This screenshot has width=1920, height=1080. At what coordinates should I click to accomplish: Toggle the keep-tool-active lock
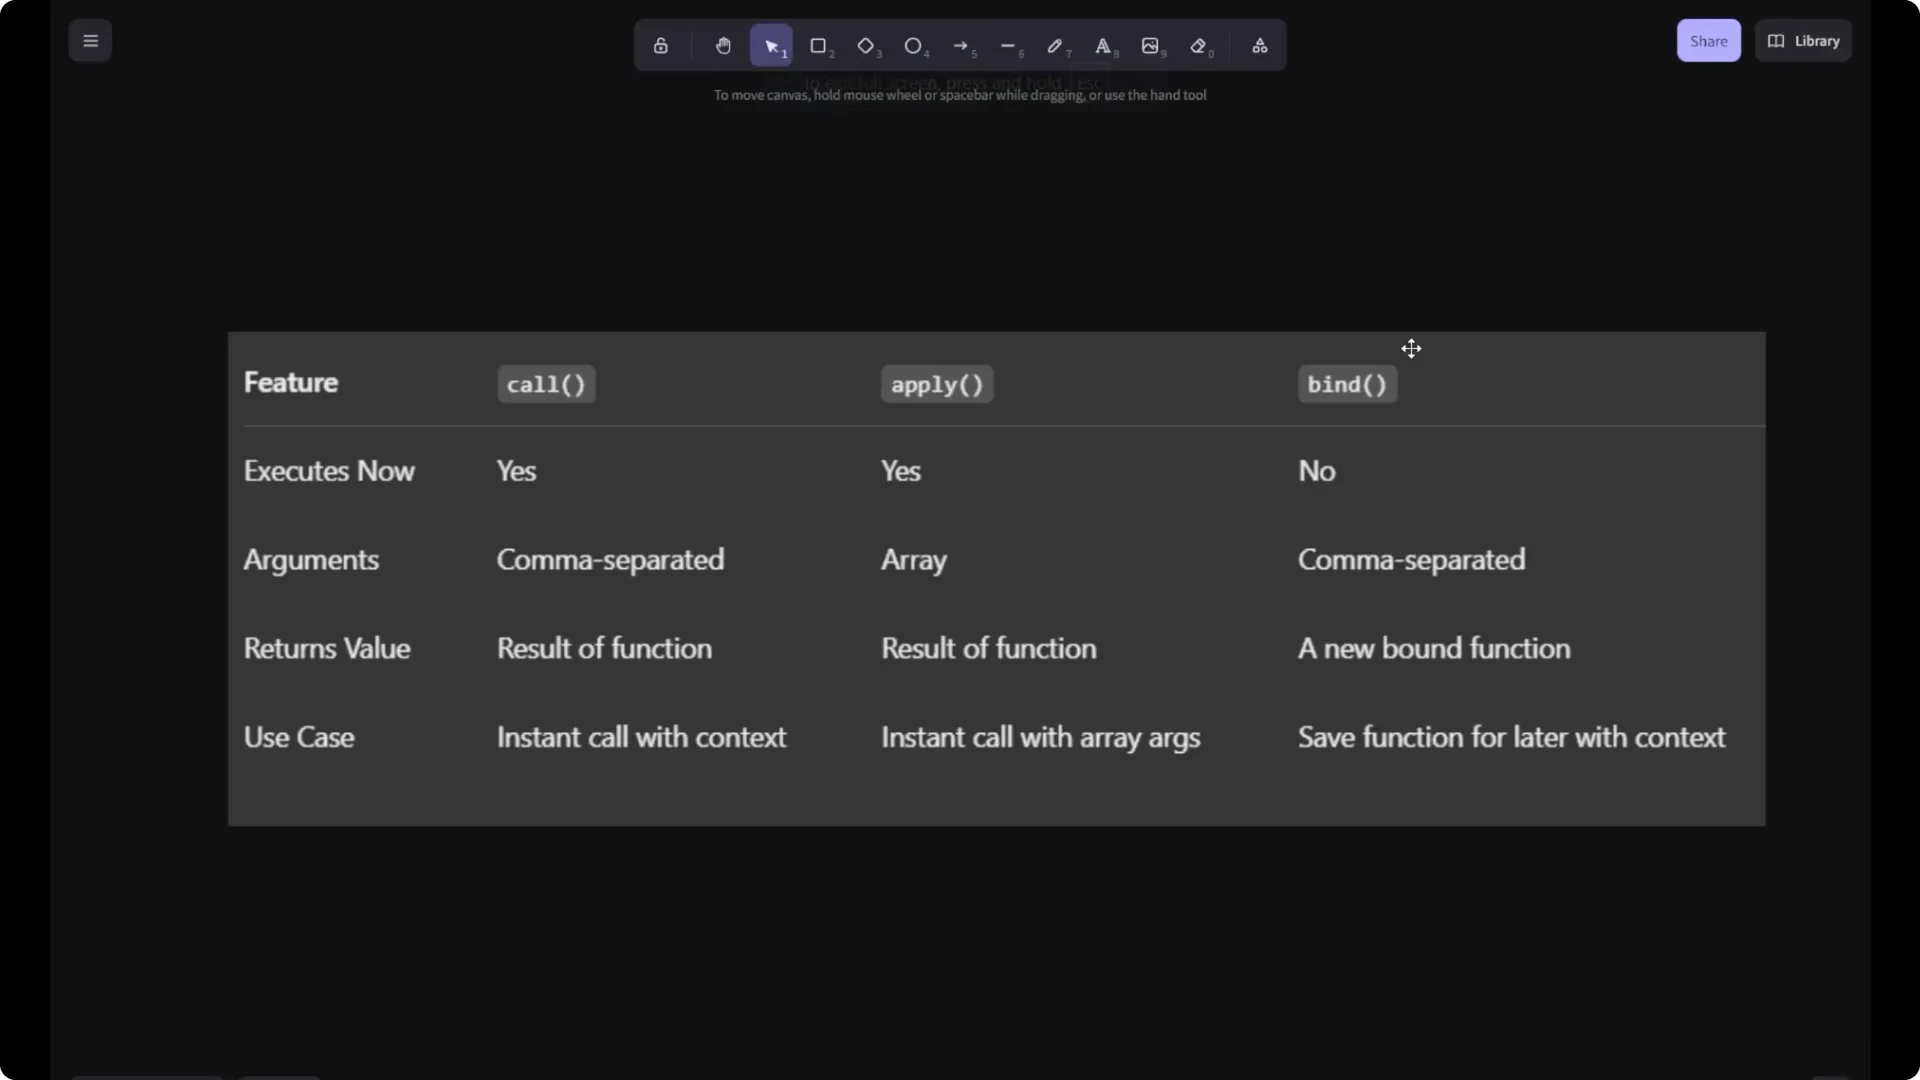pos(660,46)
